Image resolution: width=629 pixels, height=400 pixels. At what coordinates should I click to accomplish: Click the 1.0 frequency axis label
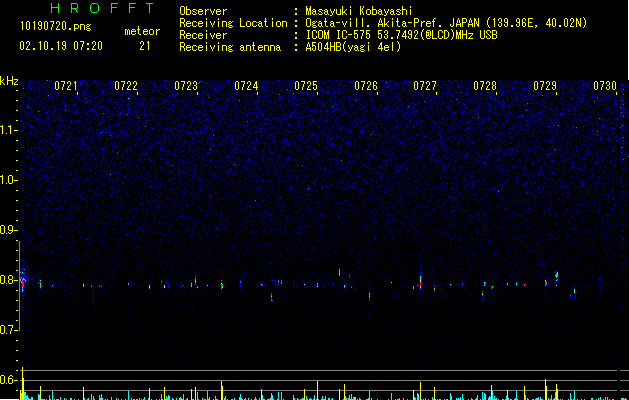tap(8, 180)
